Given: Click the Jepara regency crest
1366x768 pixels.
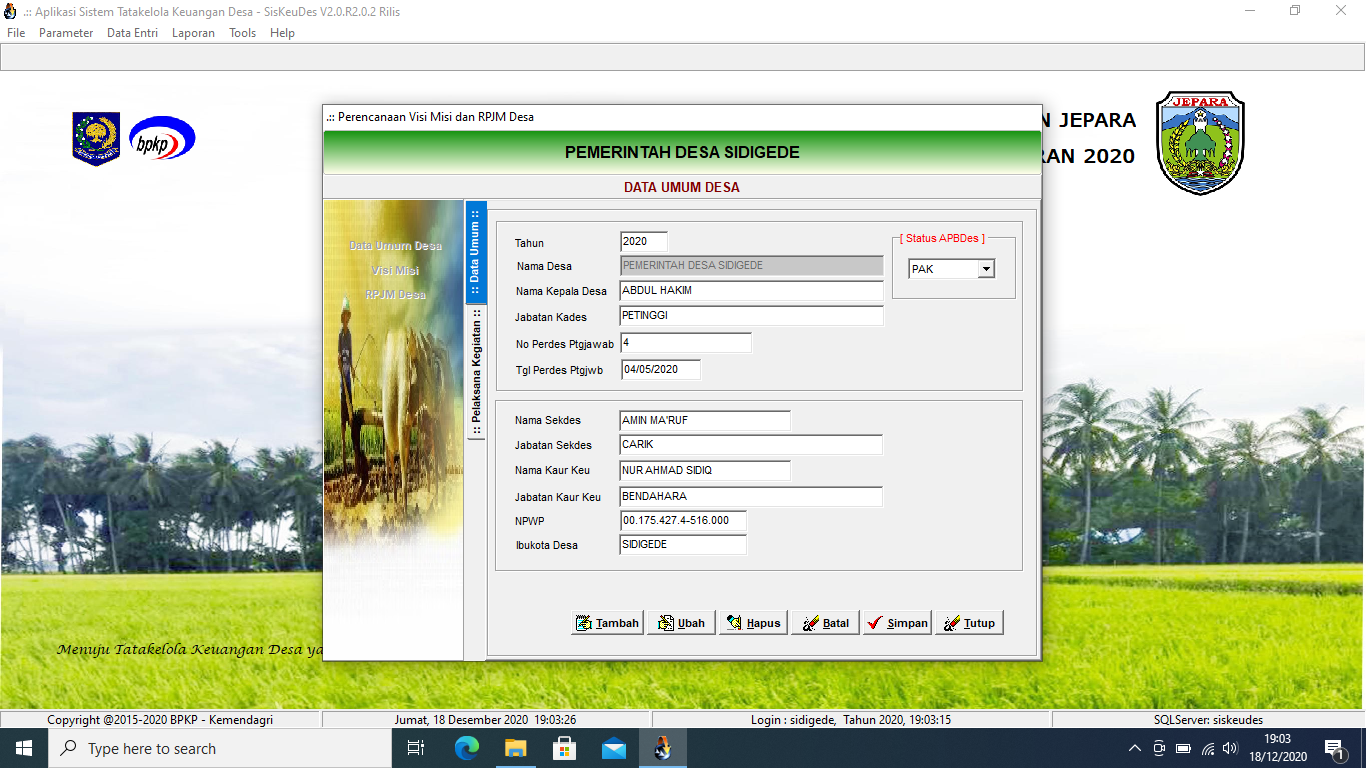Looking at the screenshot, I should coord(1200,143).
